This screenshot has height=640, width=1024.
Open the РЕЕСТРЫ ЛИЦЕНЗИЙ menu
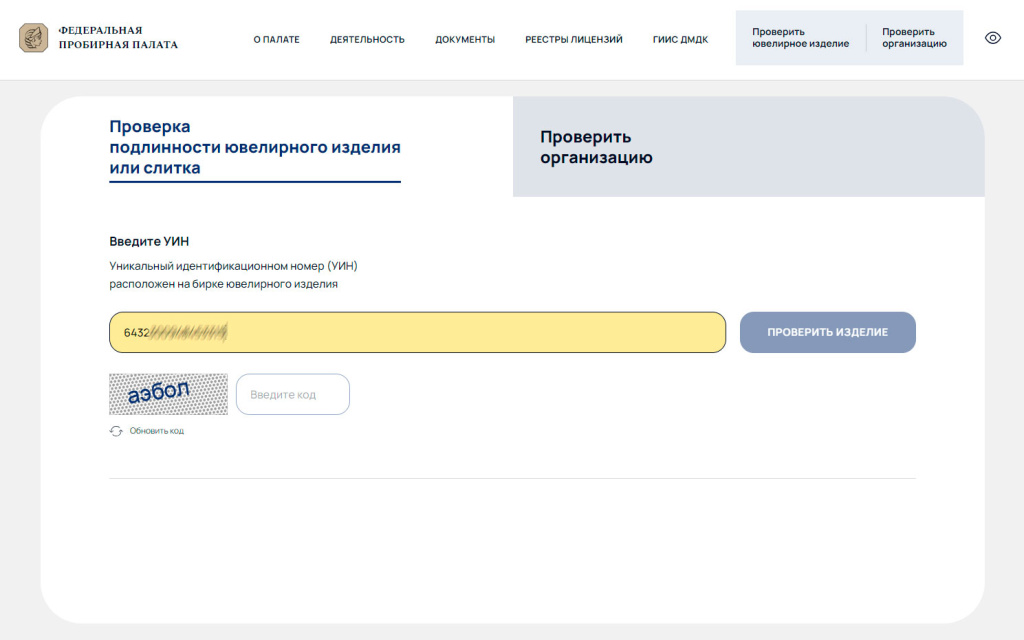tap(573, 39)
